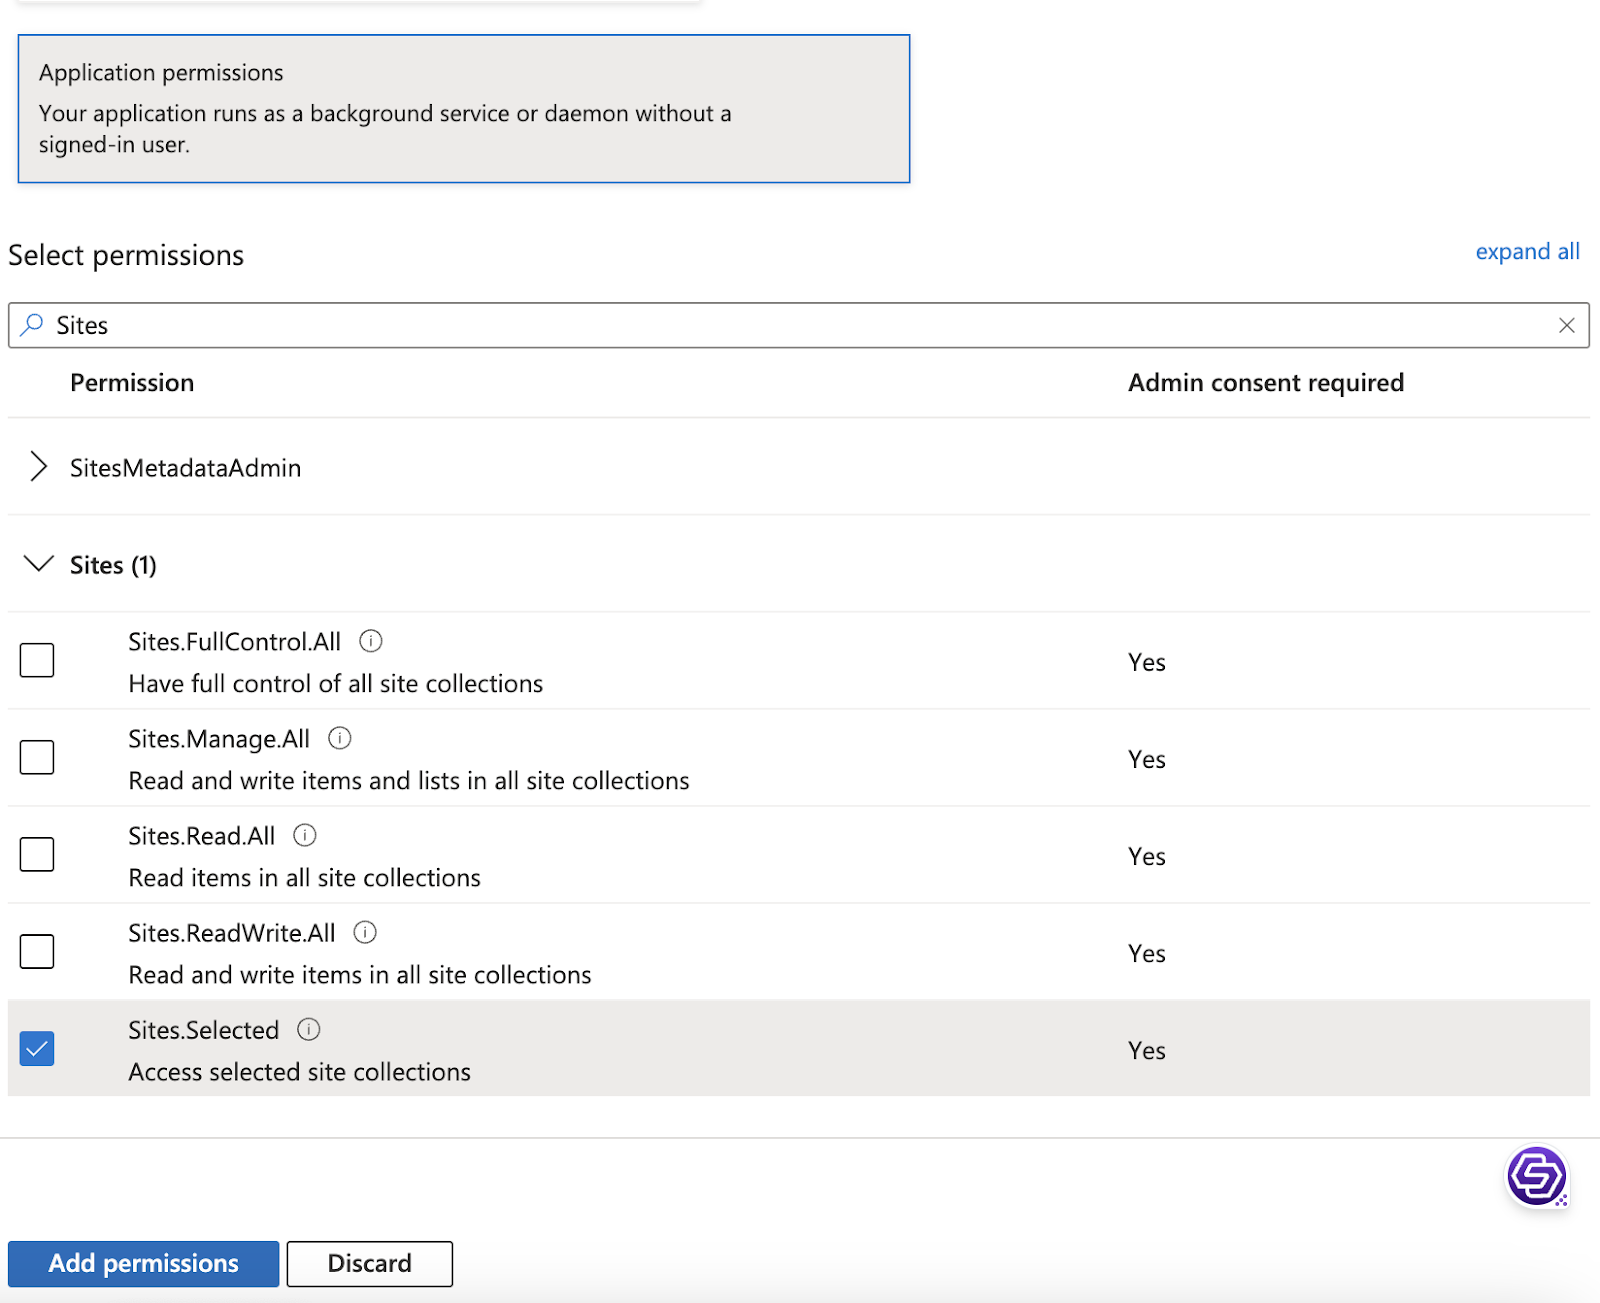The image size is (1600, 1303).
Task: Check the Sites.Manage.All permission box
Action: click(37, 757)
